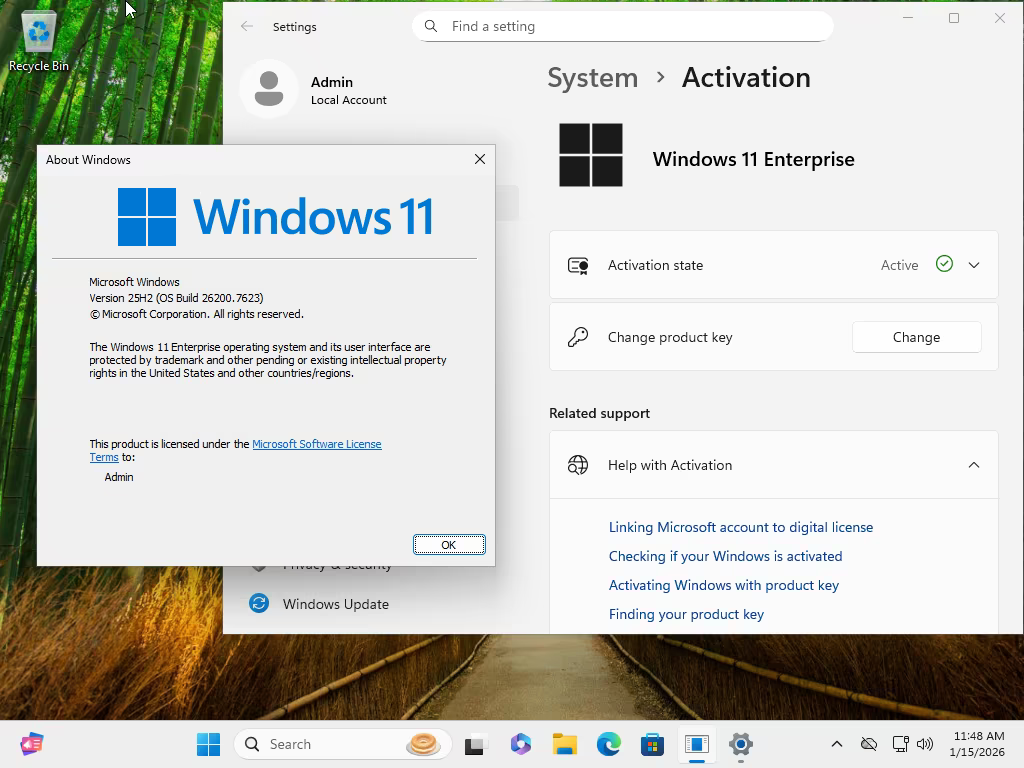Open Task View from taskbar
This screenshot has height=768, width=1024.
476,744
